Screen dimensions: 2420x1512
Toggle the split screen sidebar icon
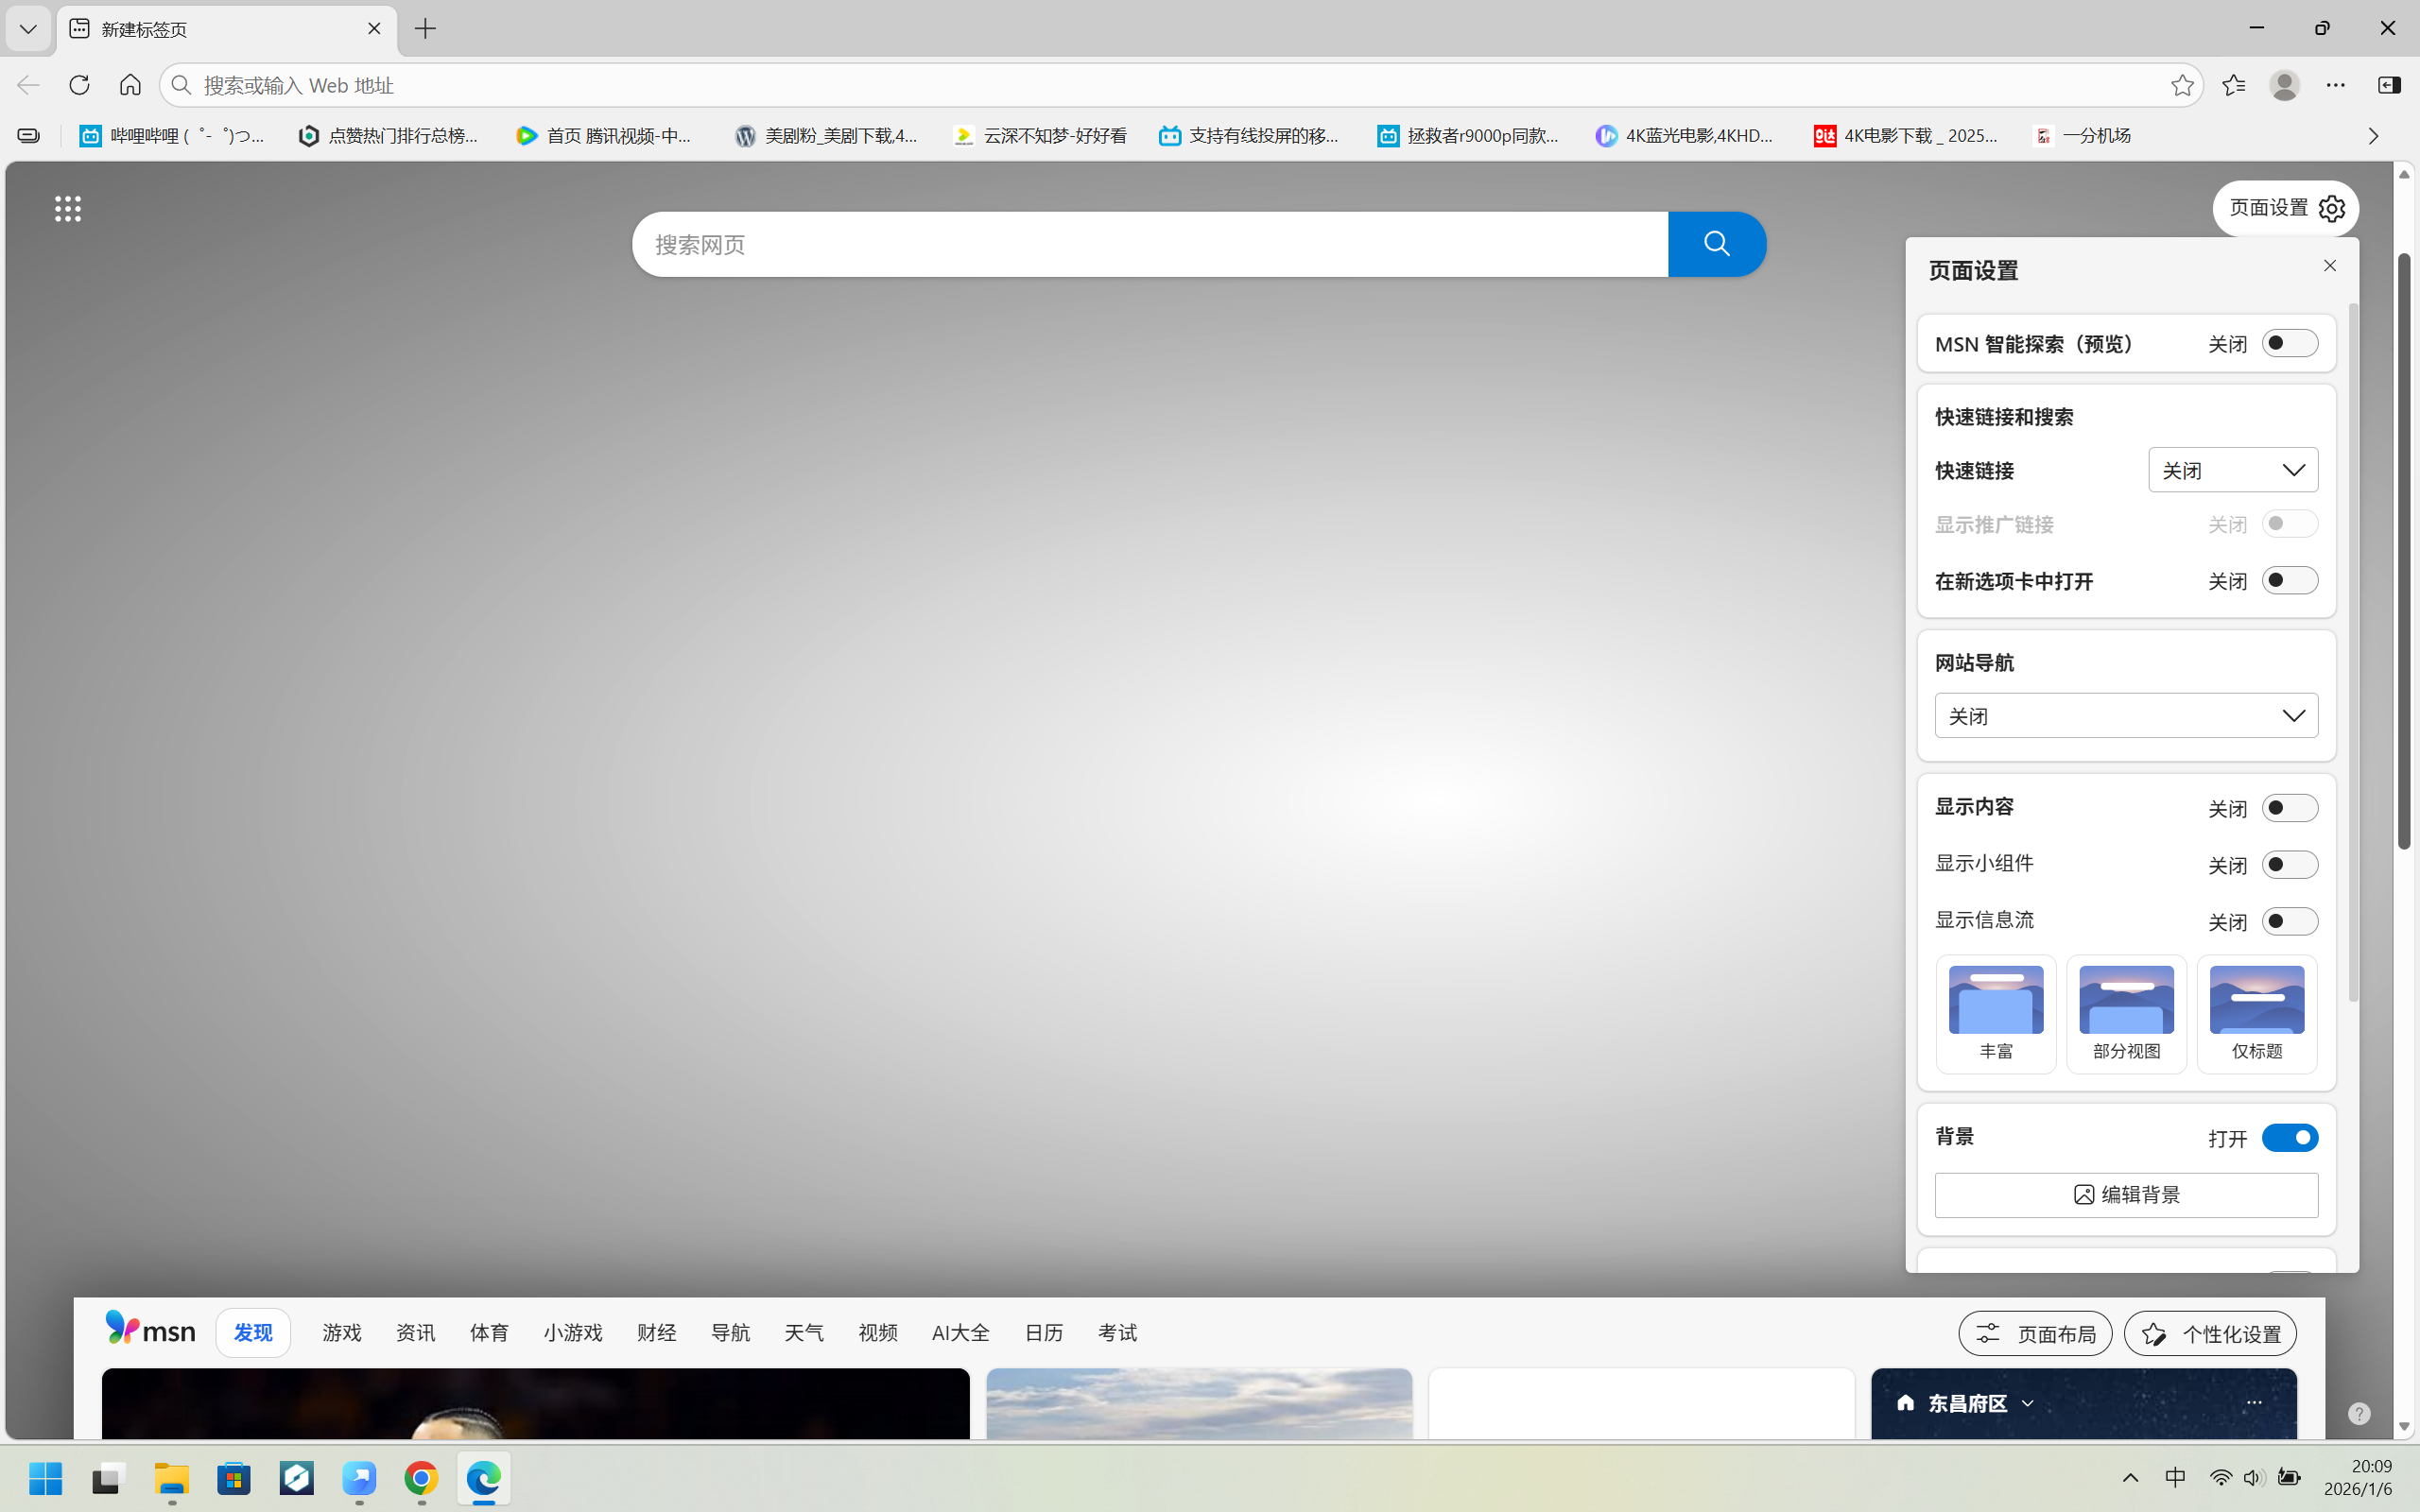tap(2389, 85)
